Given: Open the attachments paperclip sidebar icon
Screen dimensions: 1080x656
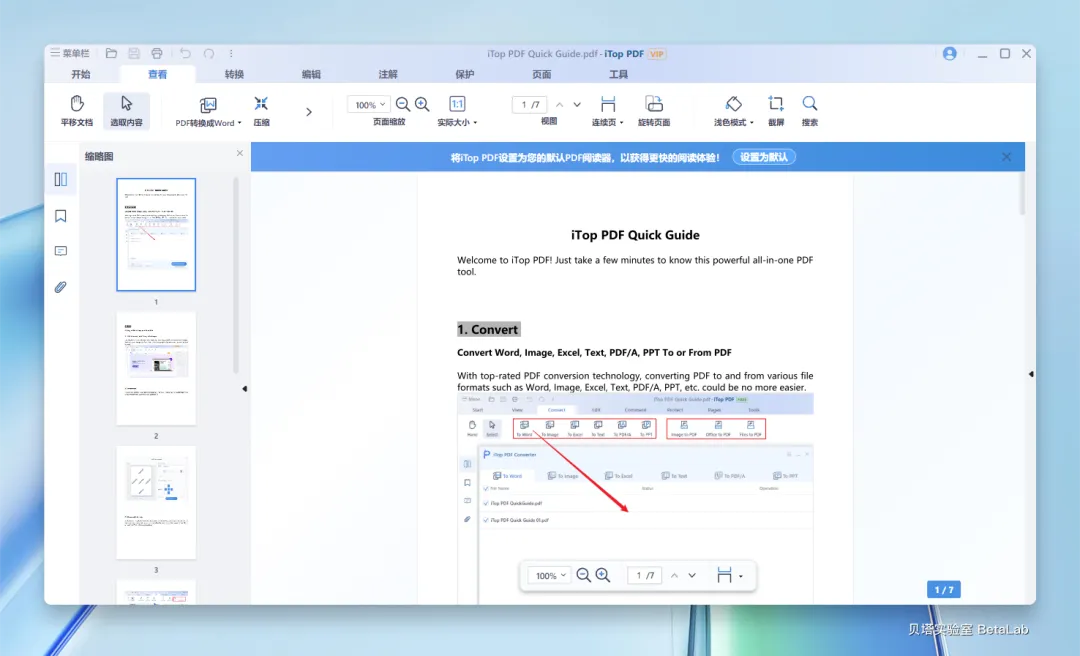Looking at the screenshot, I should pos(61,287).
